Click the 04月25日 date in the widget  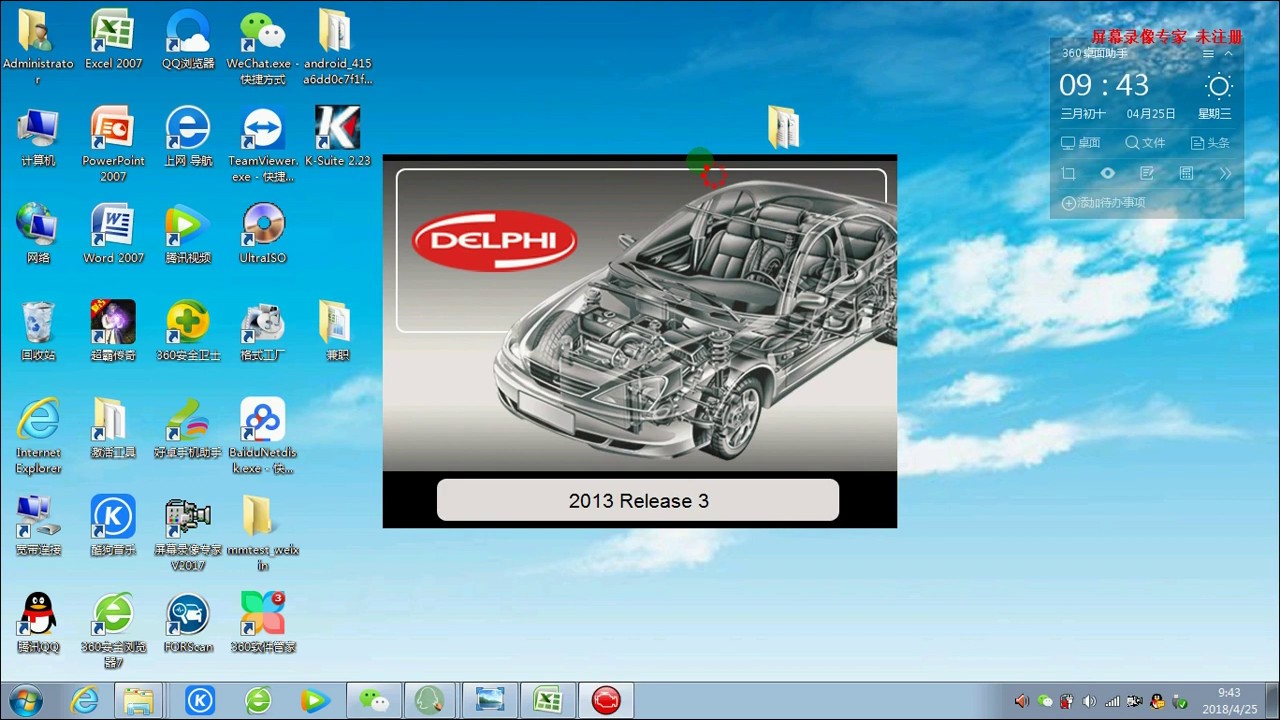coord(1151,114)
